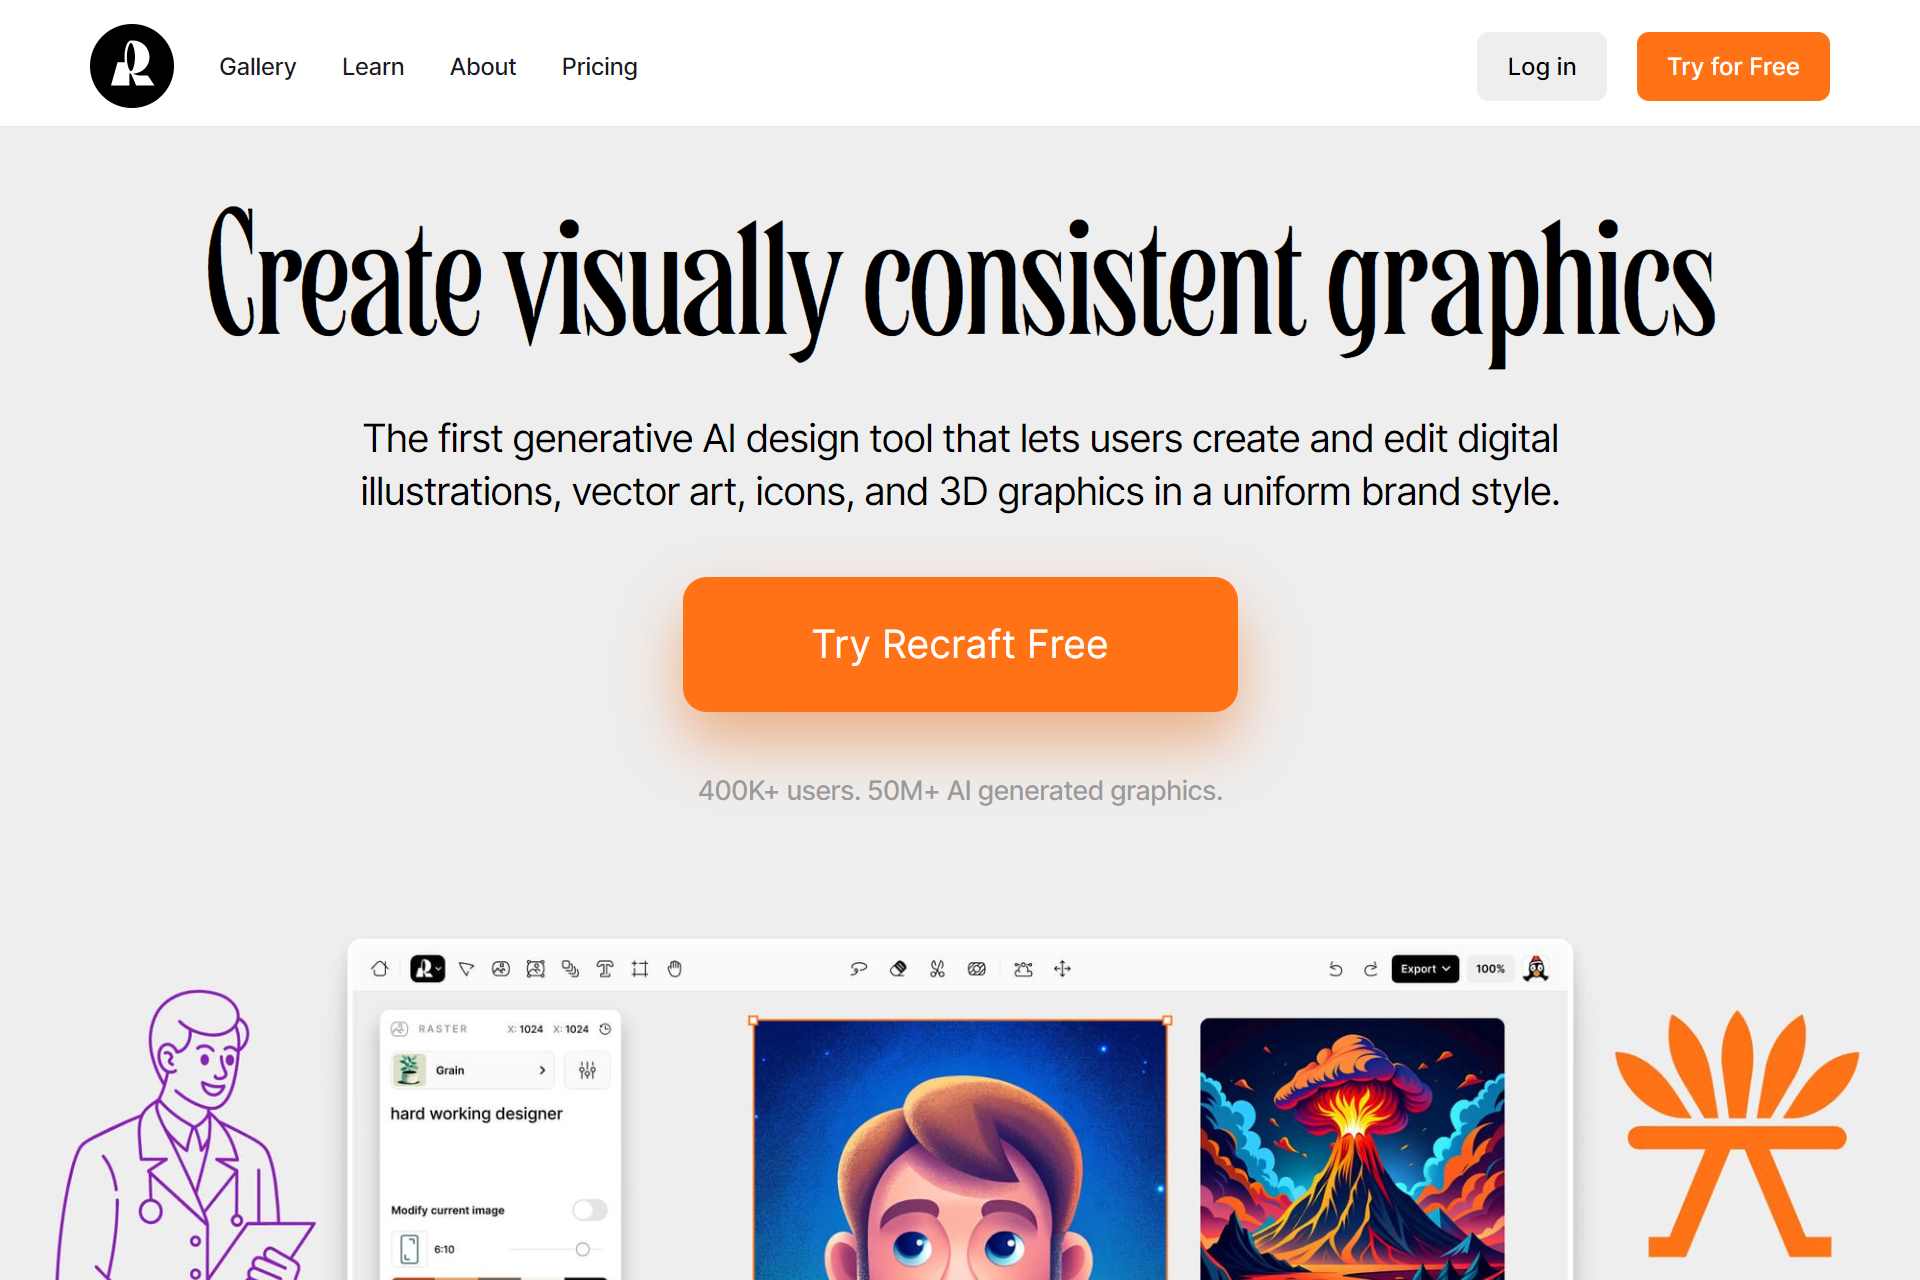Click the penguin user avatar
1920x1280 pixels.
1537,968
